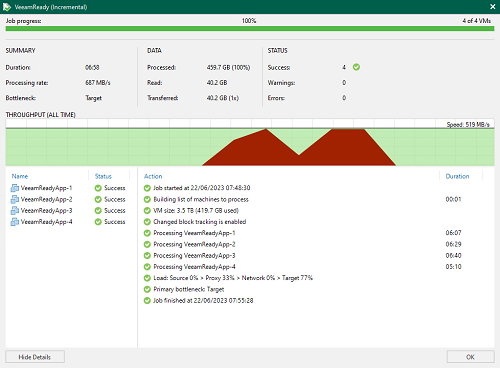Click check icon on Changed block tracking row
The width and height of the screenshot is (500, 368).
tap(147, 222)
